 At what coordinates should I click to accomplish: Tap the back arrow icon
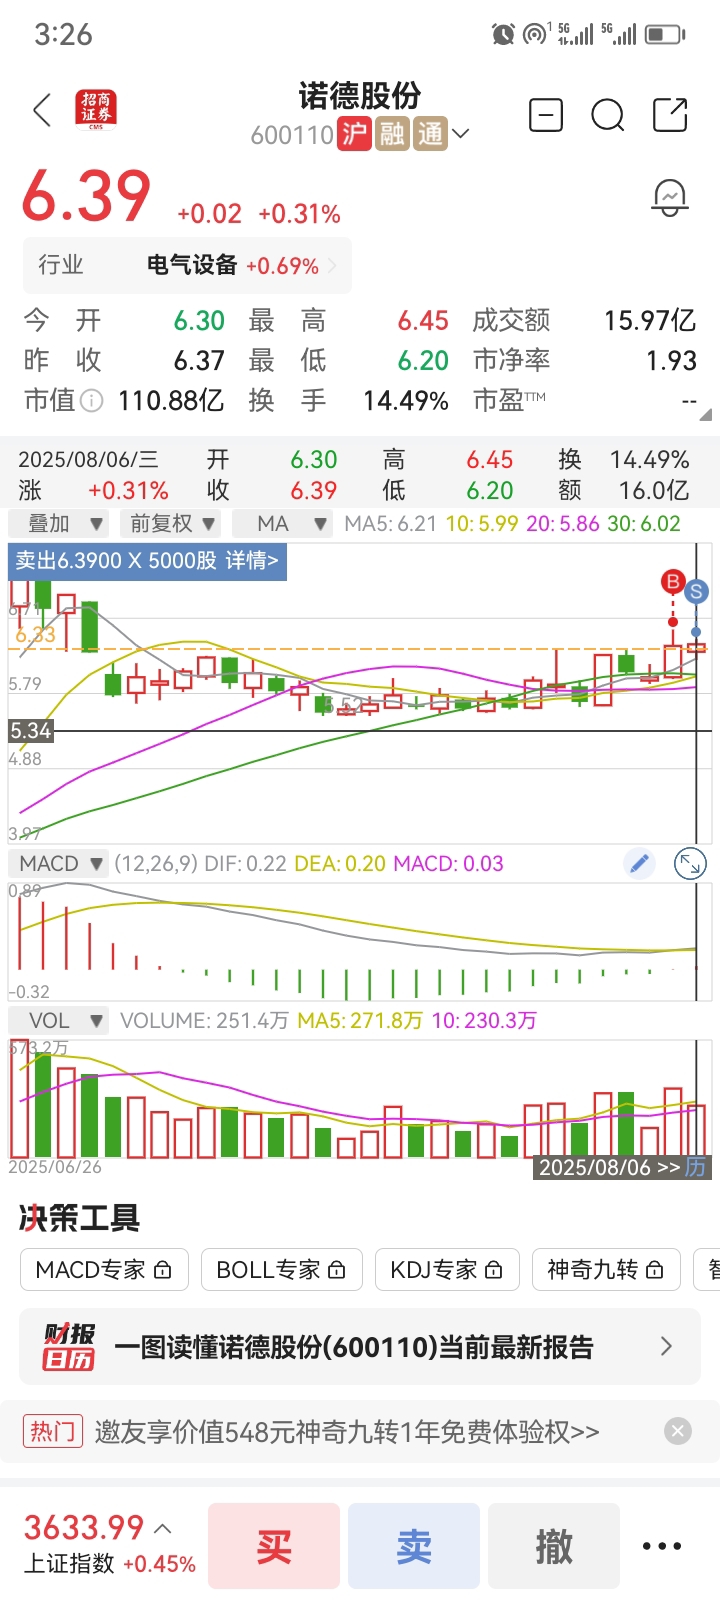42,111
